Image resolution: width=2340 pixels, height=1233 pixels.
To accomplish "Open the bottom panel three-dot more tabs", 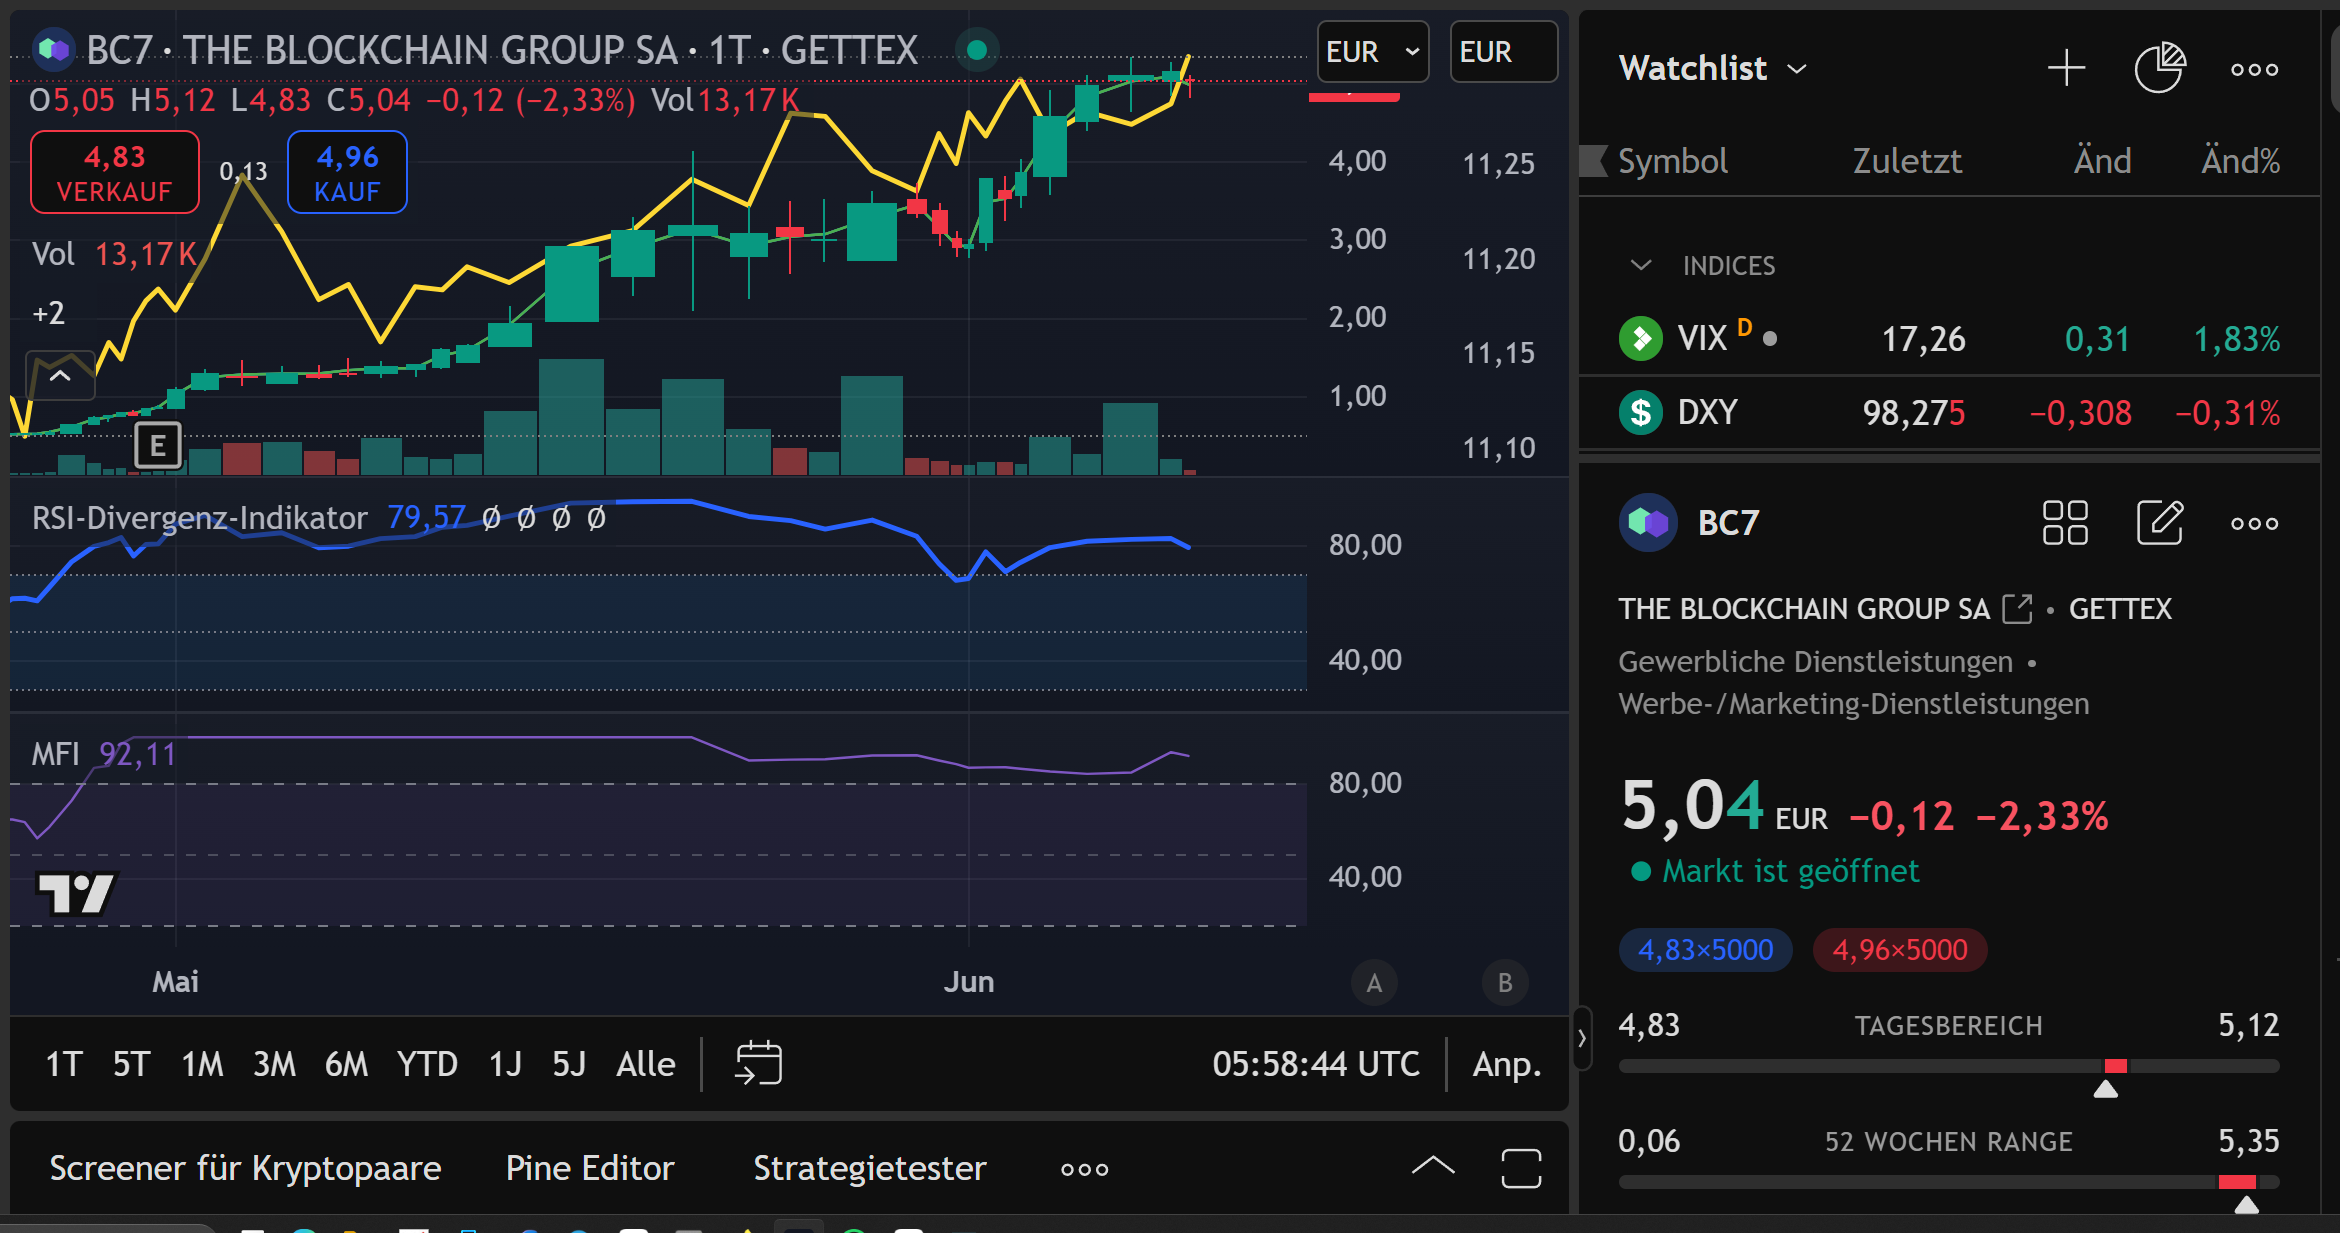I will [1084, 1169].
